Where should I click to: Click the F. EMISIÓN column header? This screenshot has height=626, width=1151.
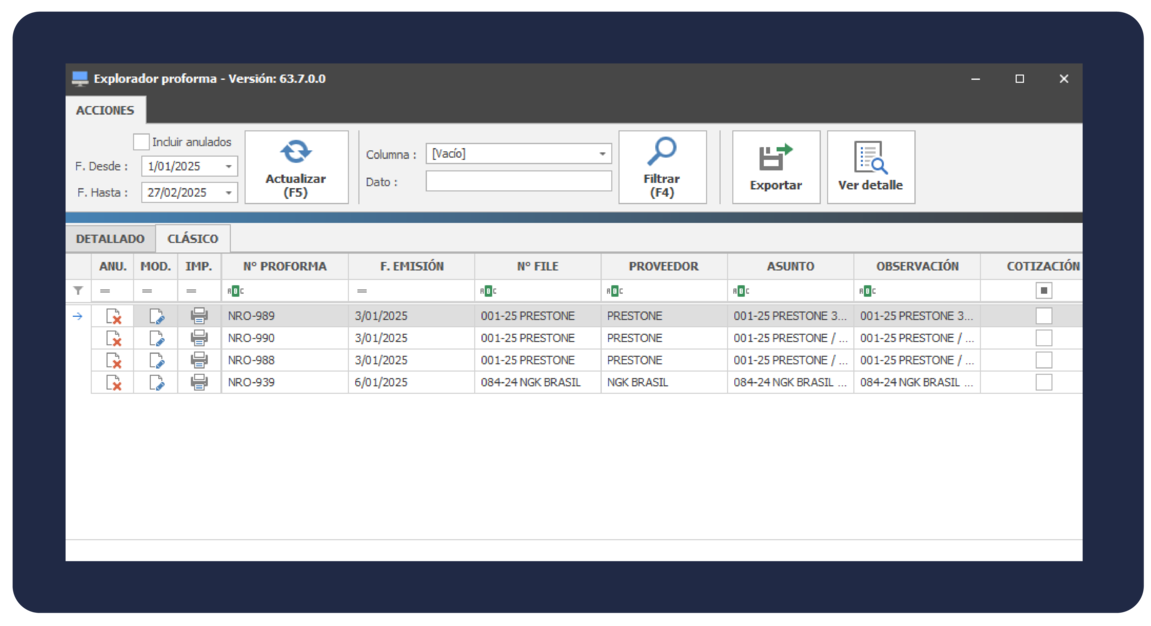pos(411,266)
